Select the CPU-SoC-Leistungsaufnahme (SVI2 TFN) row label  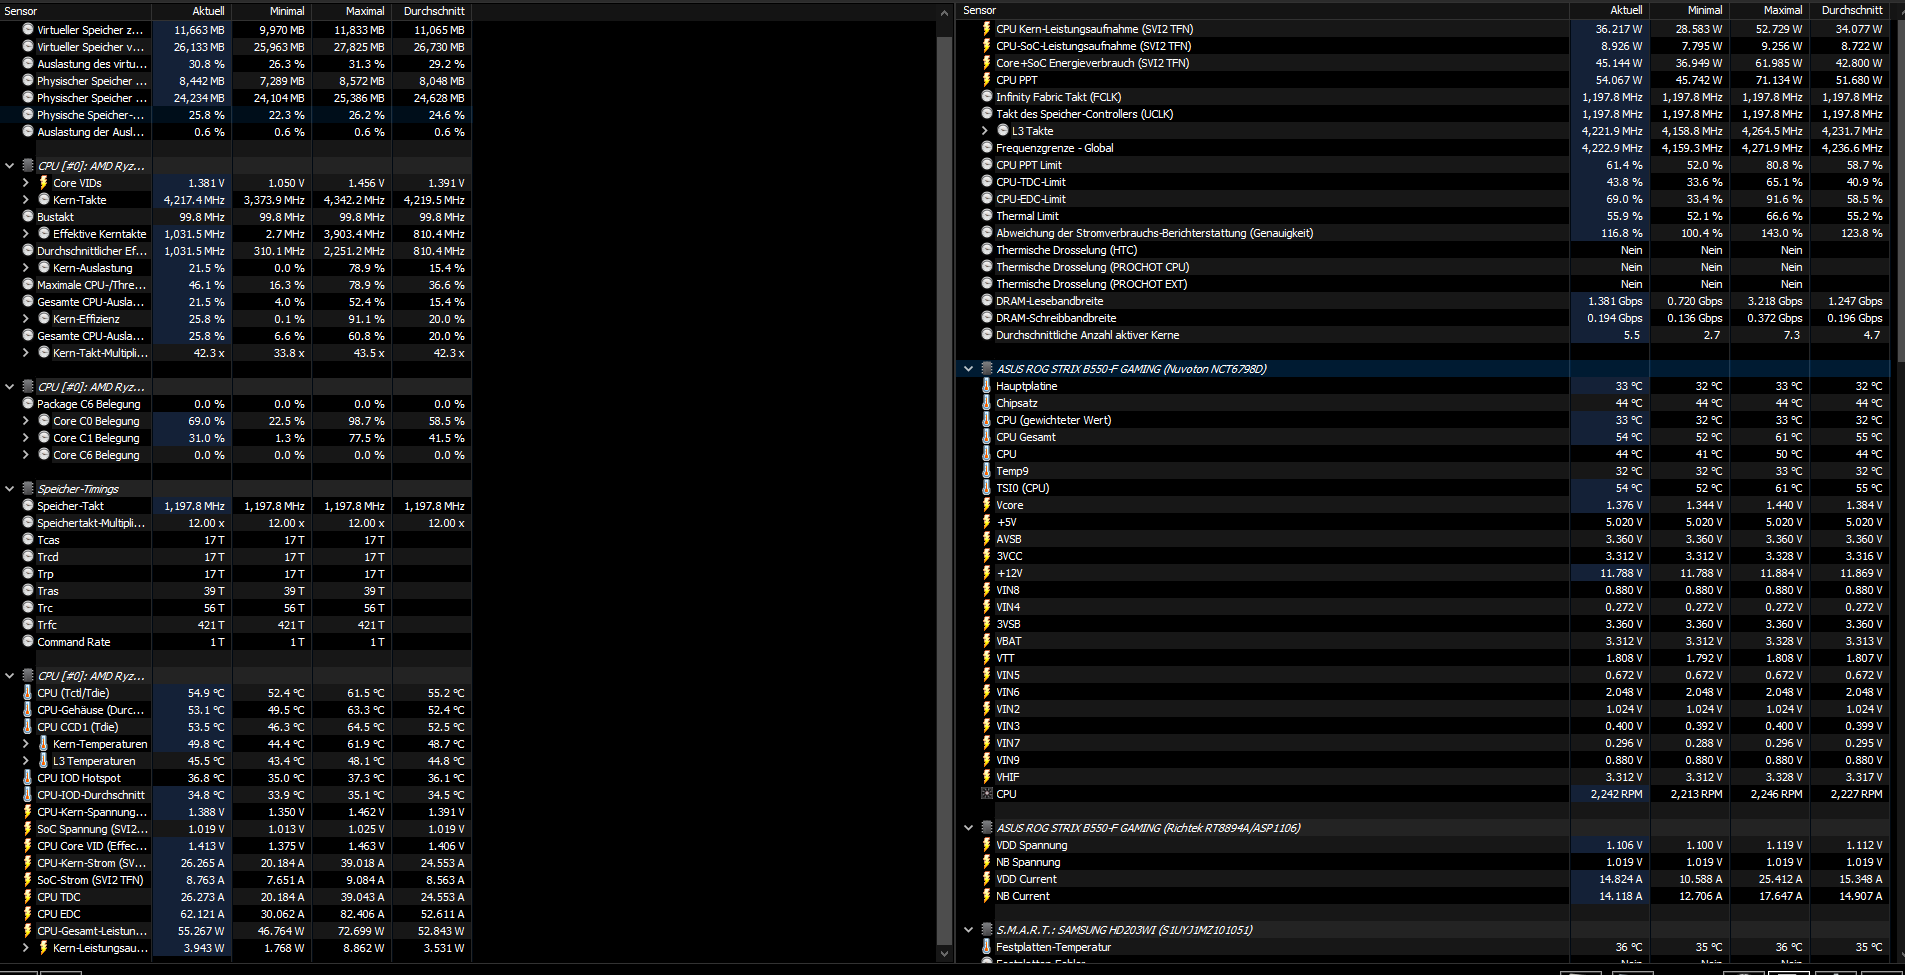pos(1093,46)
